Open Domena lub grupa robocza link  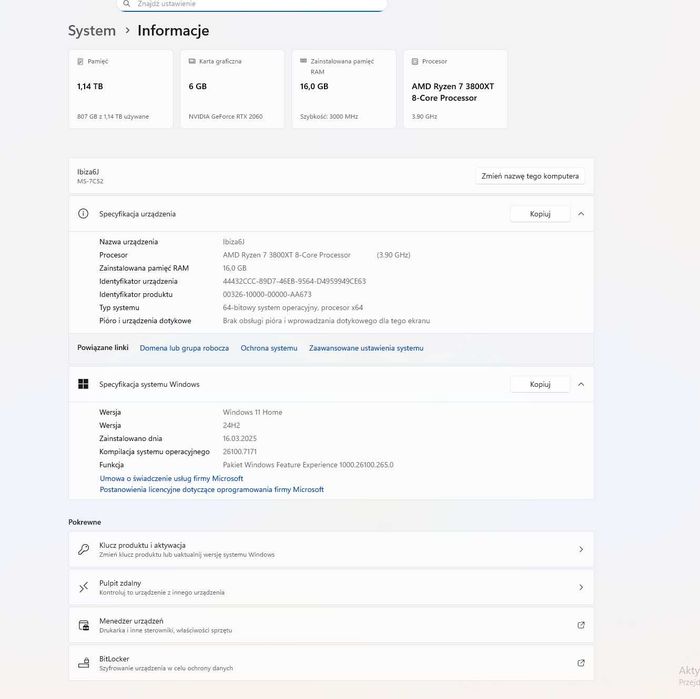pyautogui.click(x=184, y=348)
